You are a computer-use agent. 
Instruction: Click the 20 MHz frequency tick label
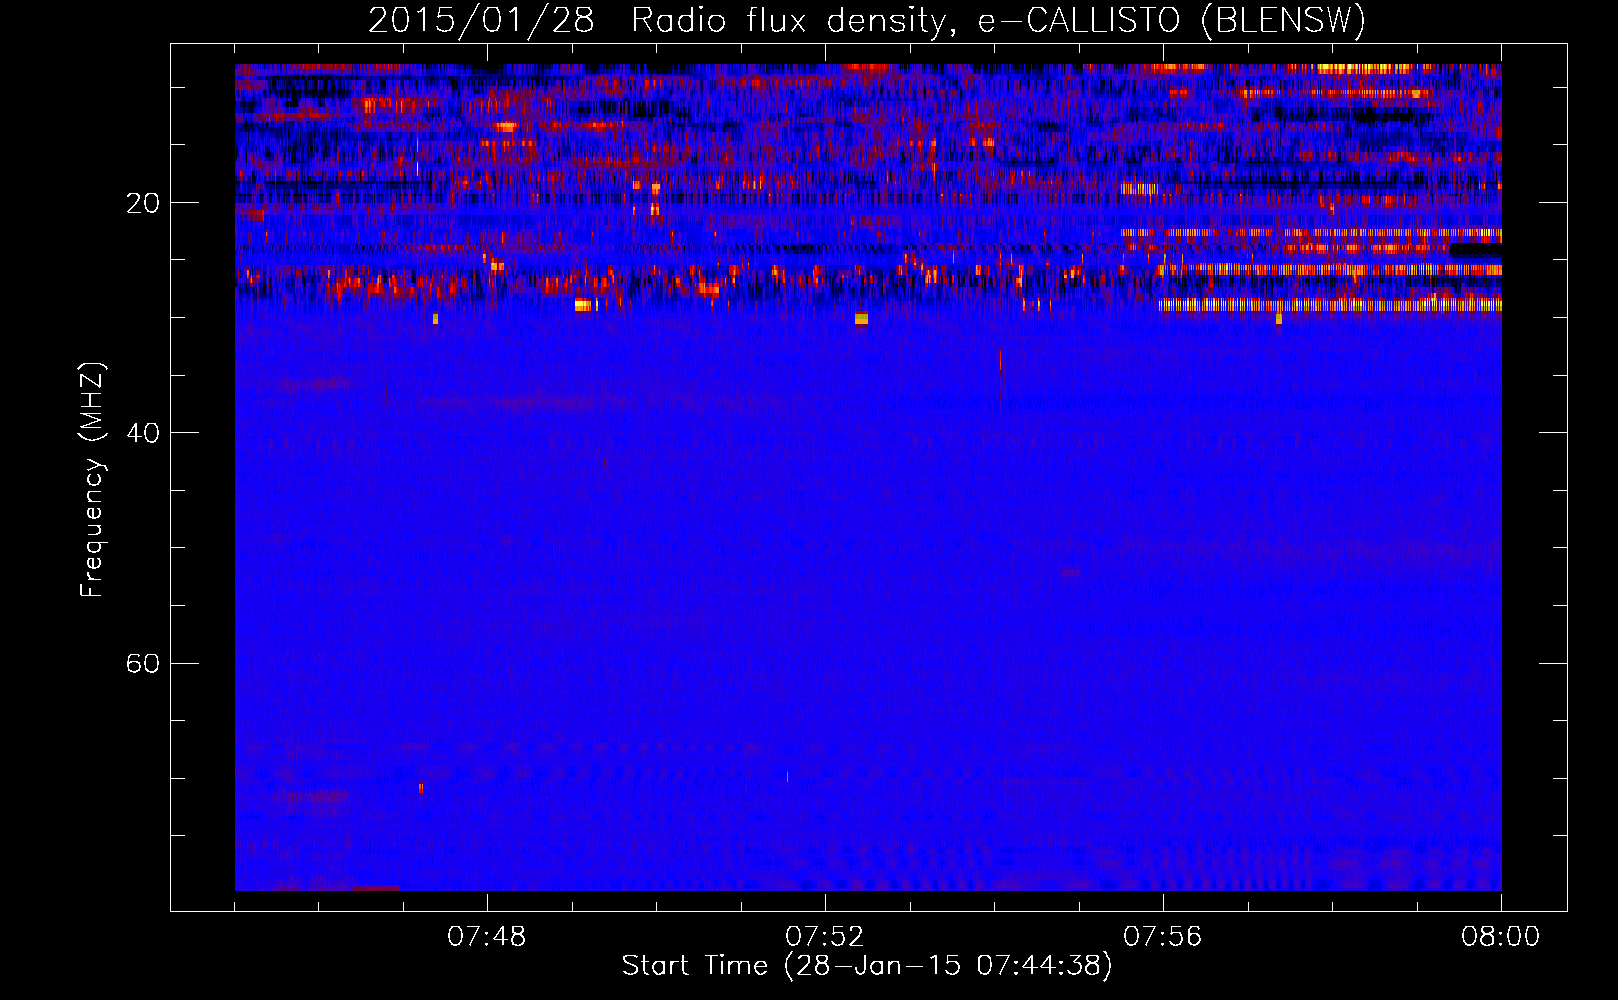pos(143,204)
